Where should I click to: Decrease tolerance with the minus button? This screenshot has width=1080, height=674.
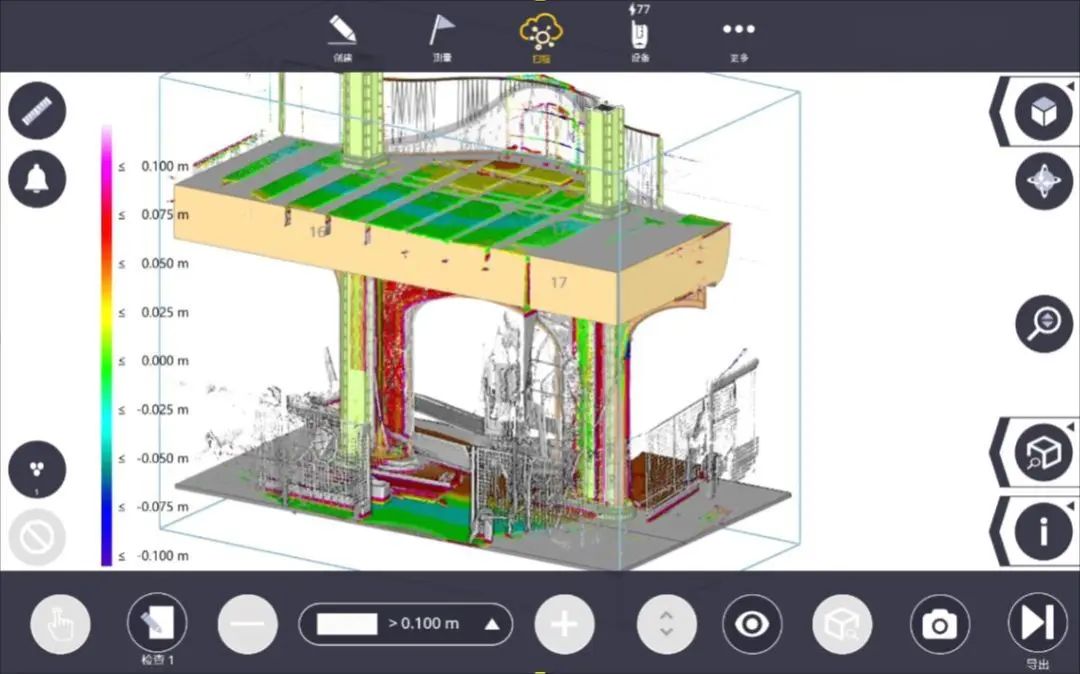coord(247,624)
